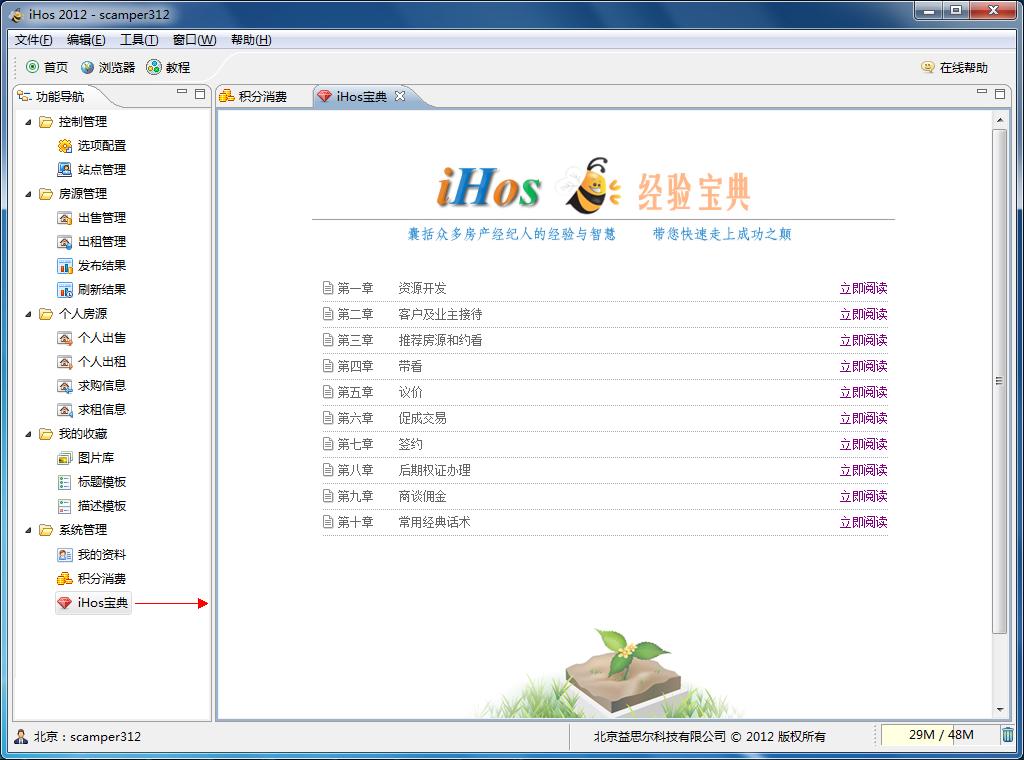Click the 29M / 48M memory heap indicator
The height and width of the screenshot is (760, 1024).
(x=940, y=735)
